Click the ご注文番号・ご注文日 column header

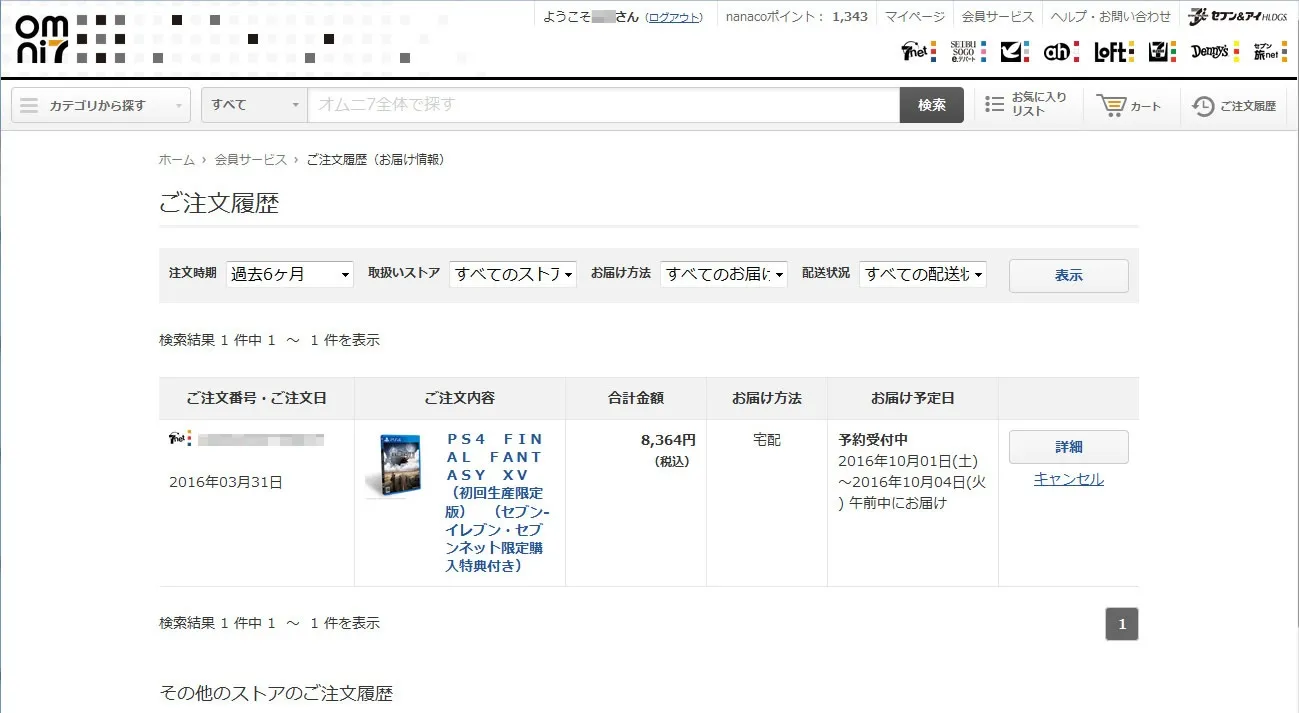(257, 398)
